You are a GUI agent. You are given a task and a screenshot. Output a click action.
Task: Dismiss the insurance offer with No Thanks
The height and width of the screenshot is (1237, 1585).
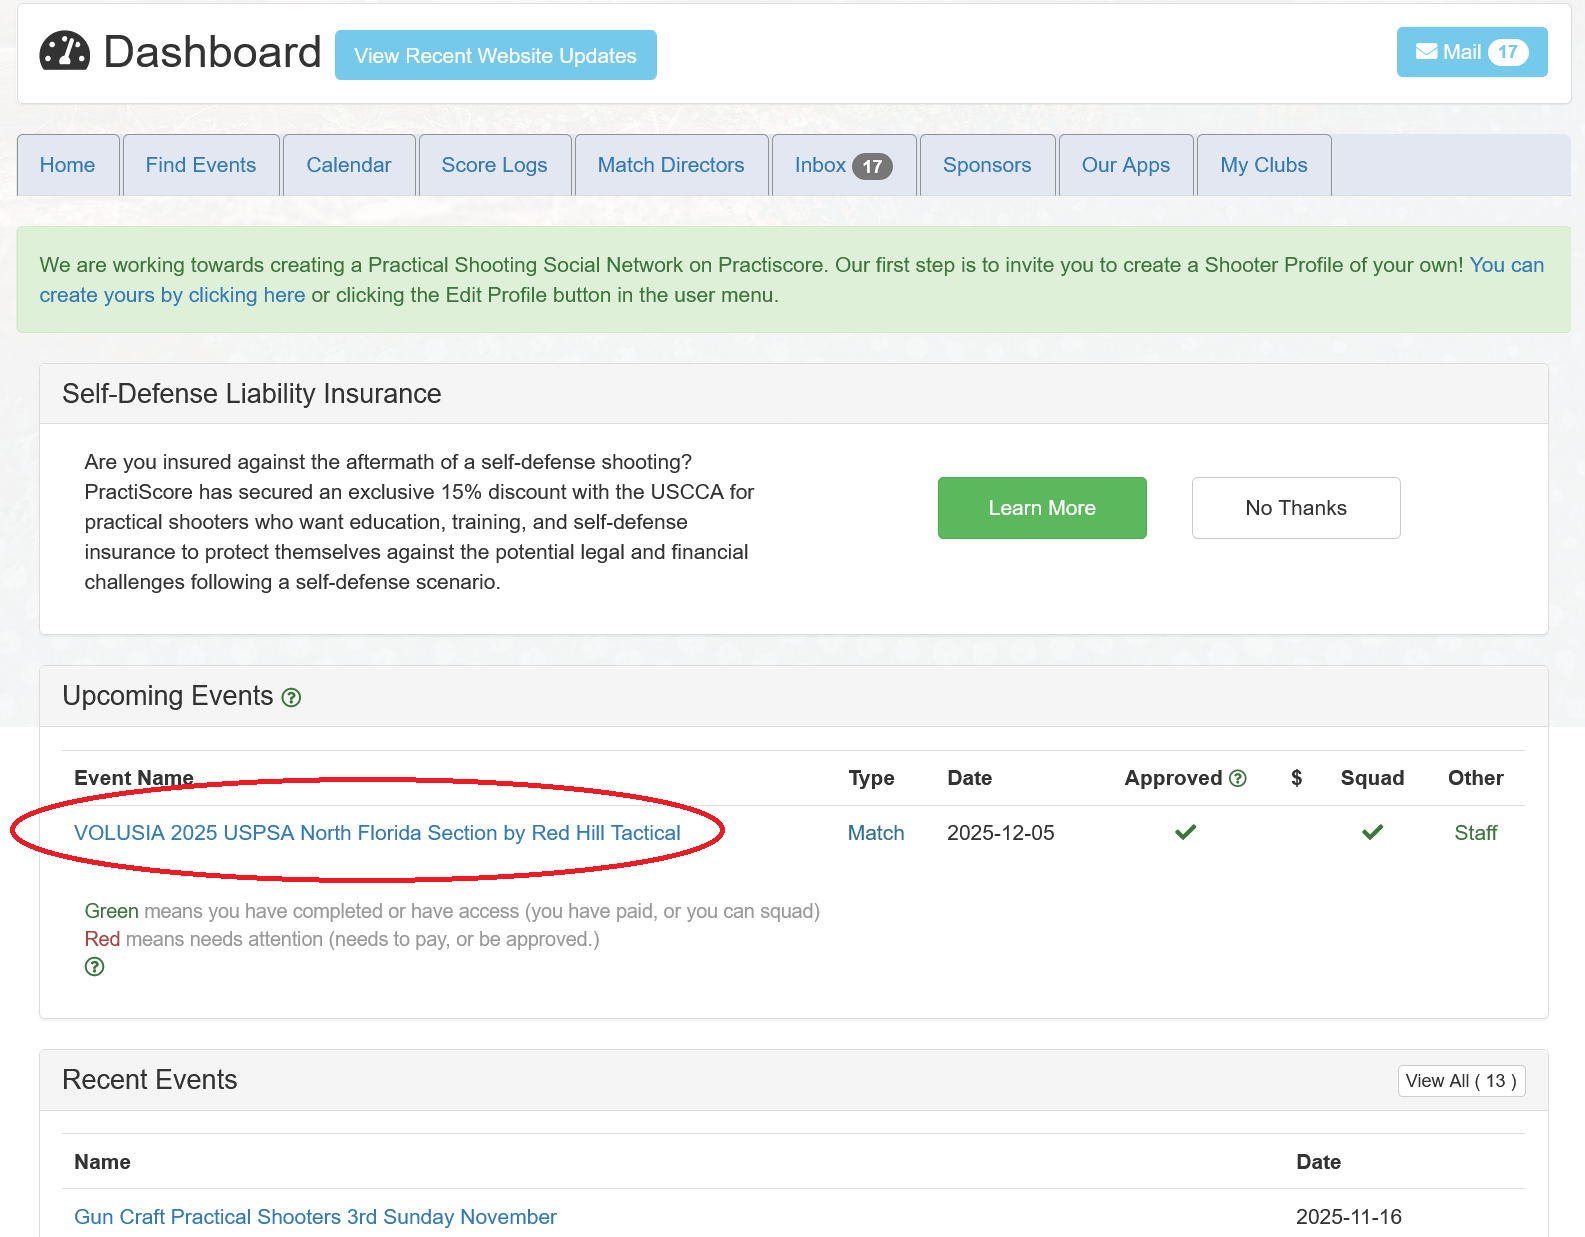coord(1295,508)
